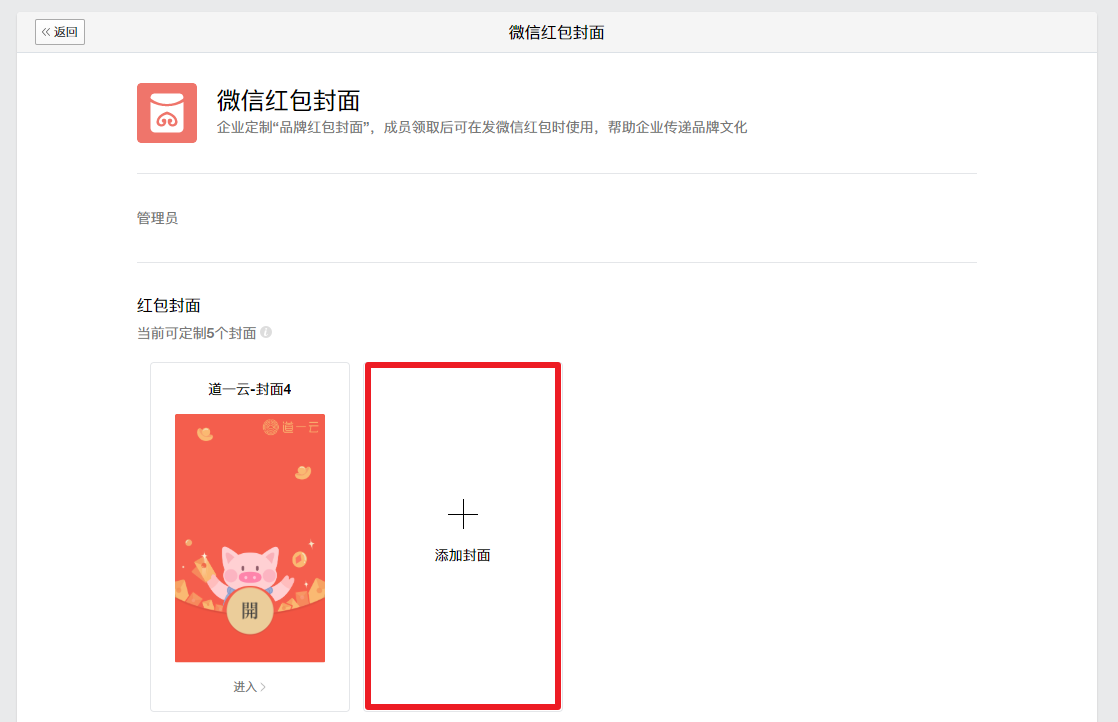Click the 微信红包封面 header bar title
1118x722 pixels.
(x=556, y=33)
